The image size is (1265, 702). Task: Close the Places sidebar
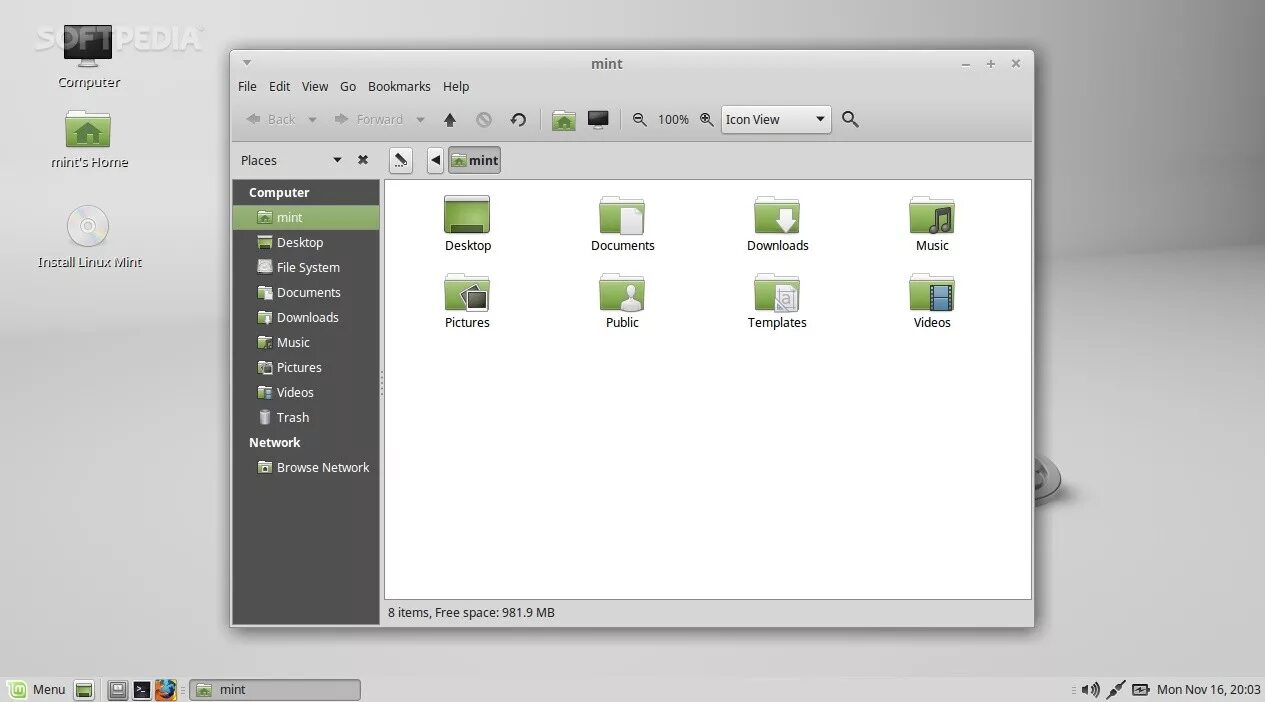click(363, 160)
